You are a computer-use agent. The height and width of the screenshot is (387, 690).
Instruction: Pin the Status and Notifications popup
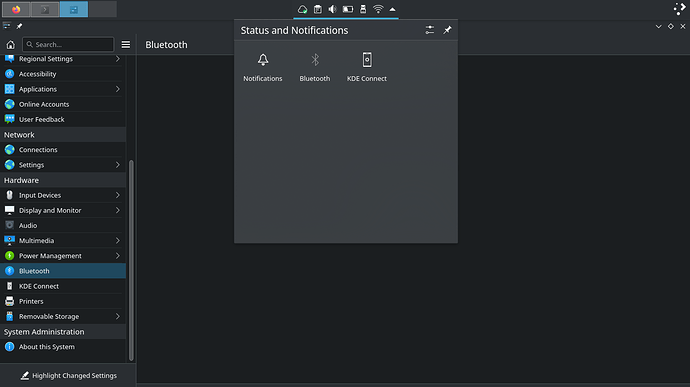(x=447, y=30)
